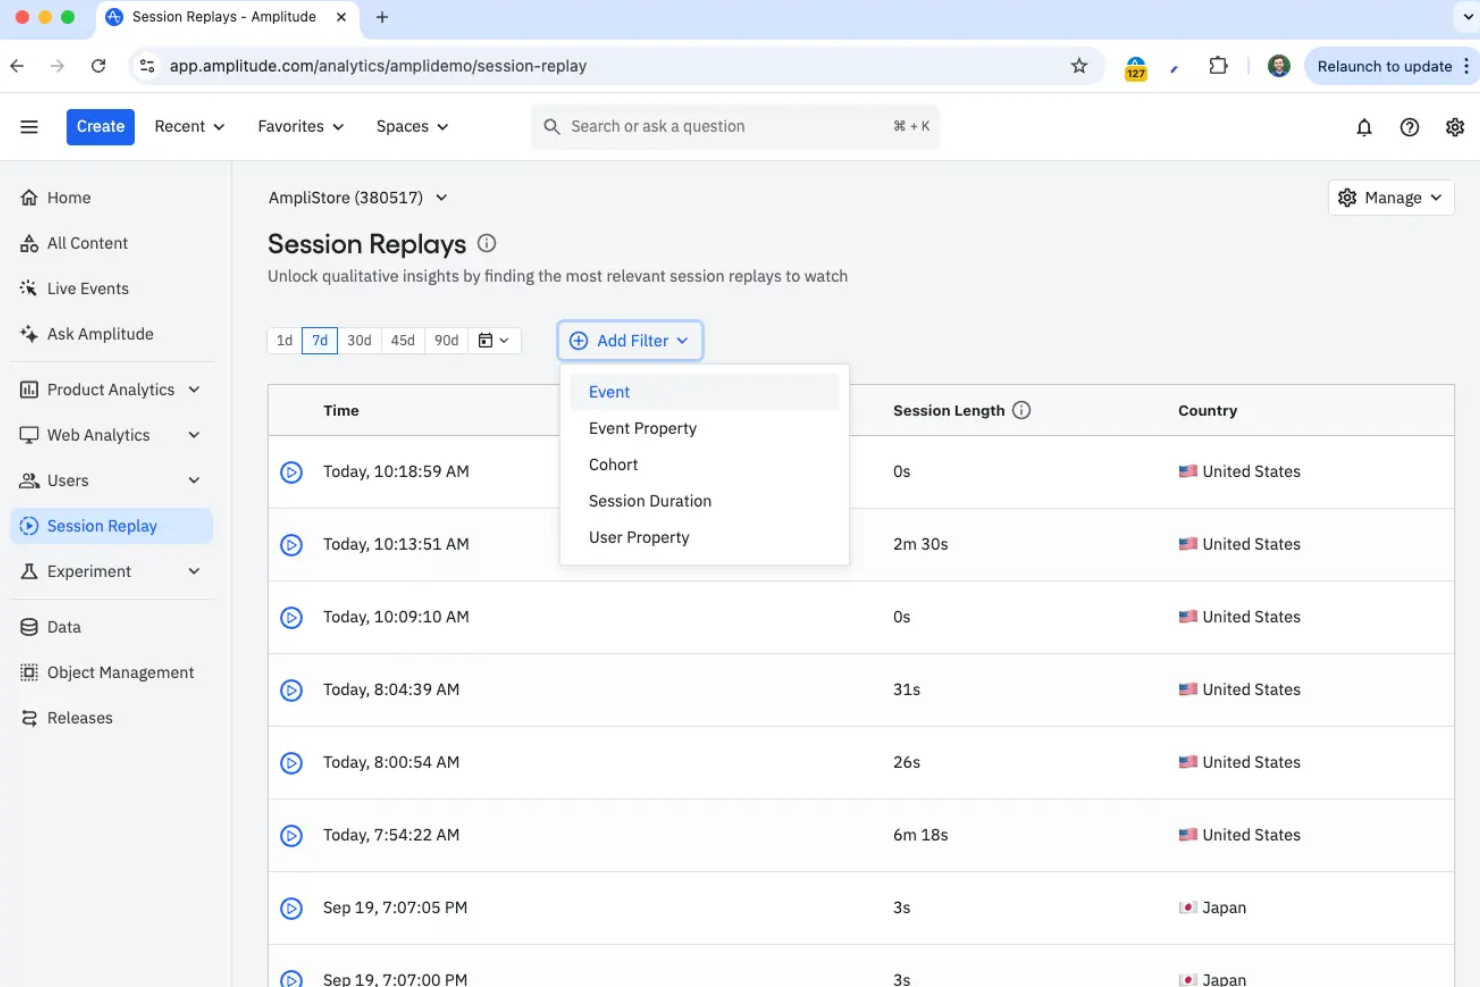
Task: Open Releases in the sidebar
Action: click(x=111, y=718)
